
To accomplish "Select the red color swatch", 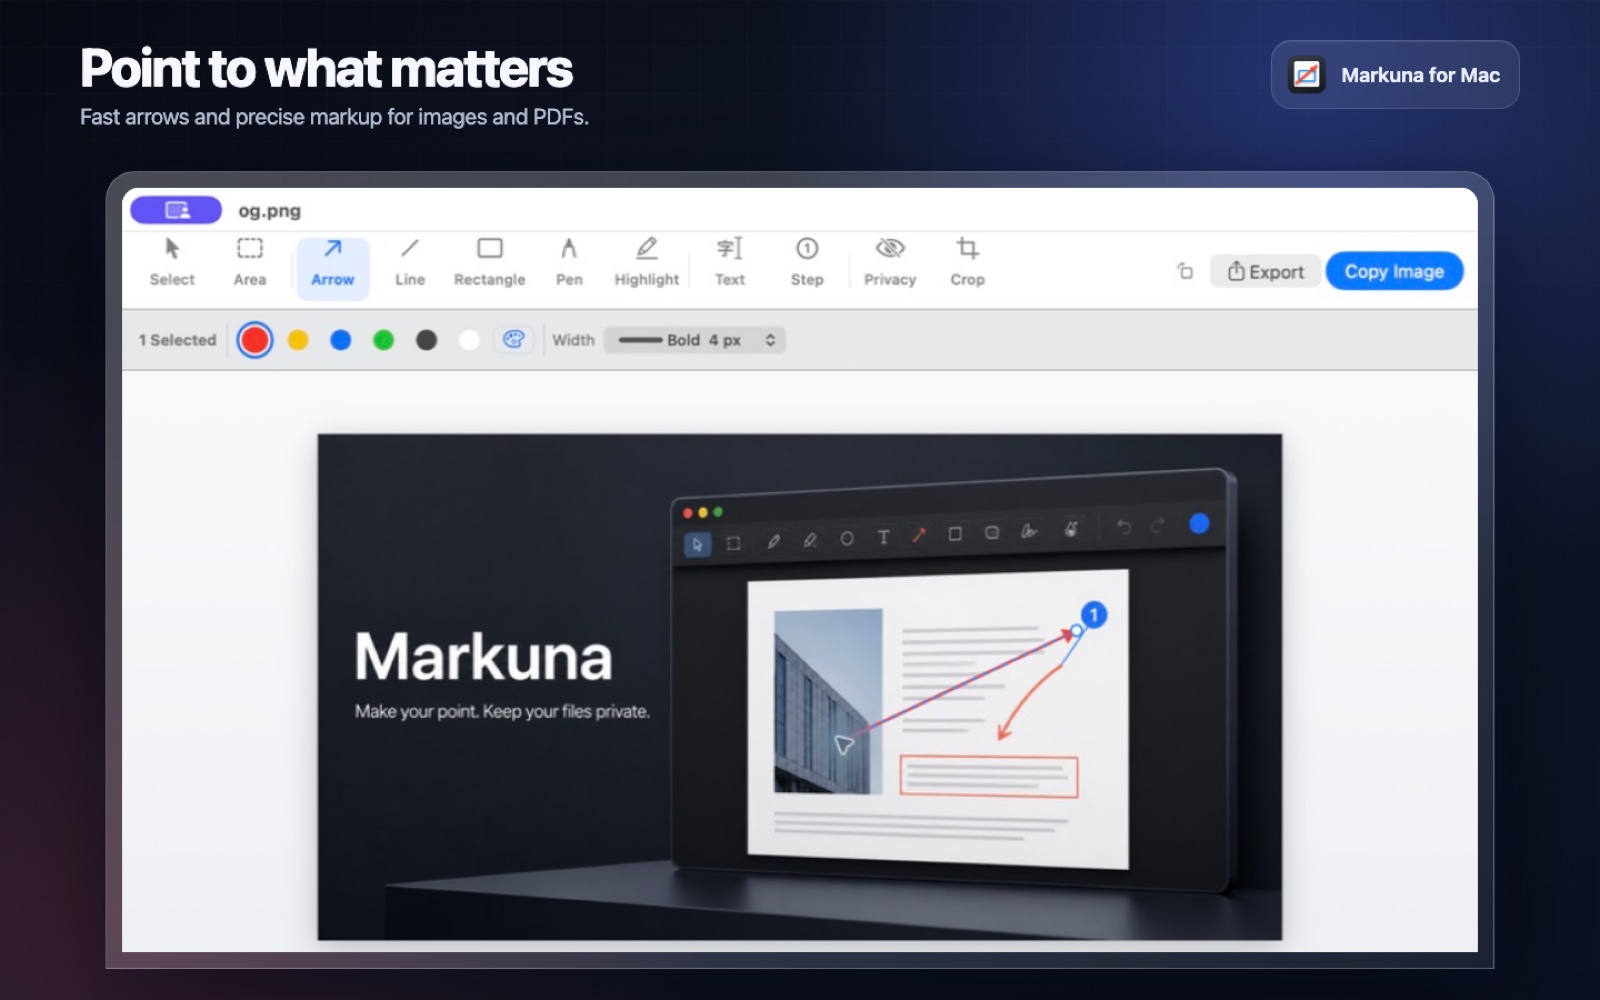I will pyautogui.click(x=255, y=340).
